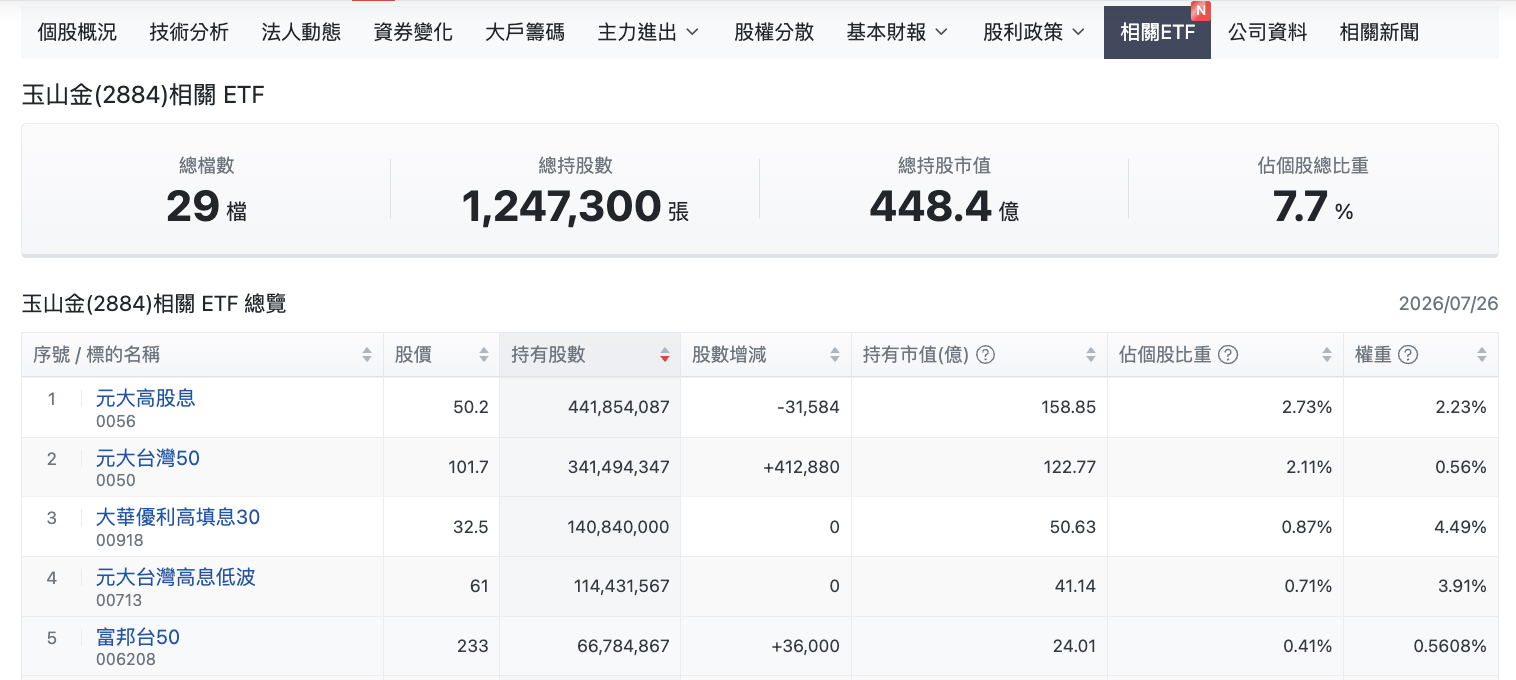Select the 2026/07/26 date label
The image size is (1516, 680).
(x=1448, y=304)
